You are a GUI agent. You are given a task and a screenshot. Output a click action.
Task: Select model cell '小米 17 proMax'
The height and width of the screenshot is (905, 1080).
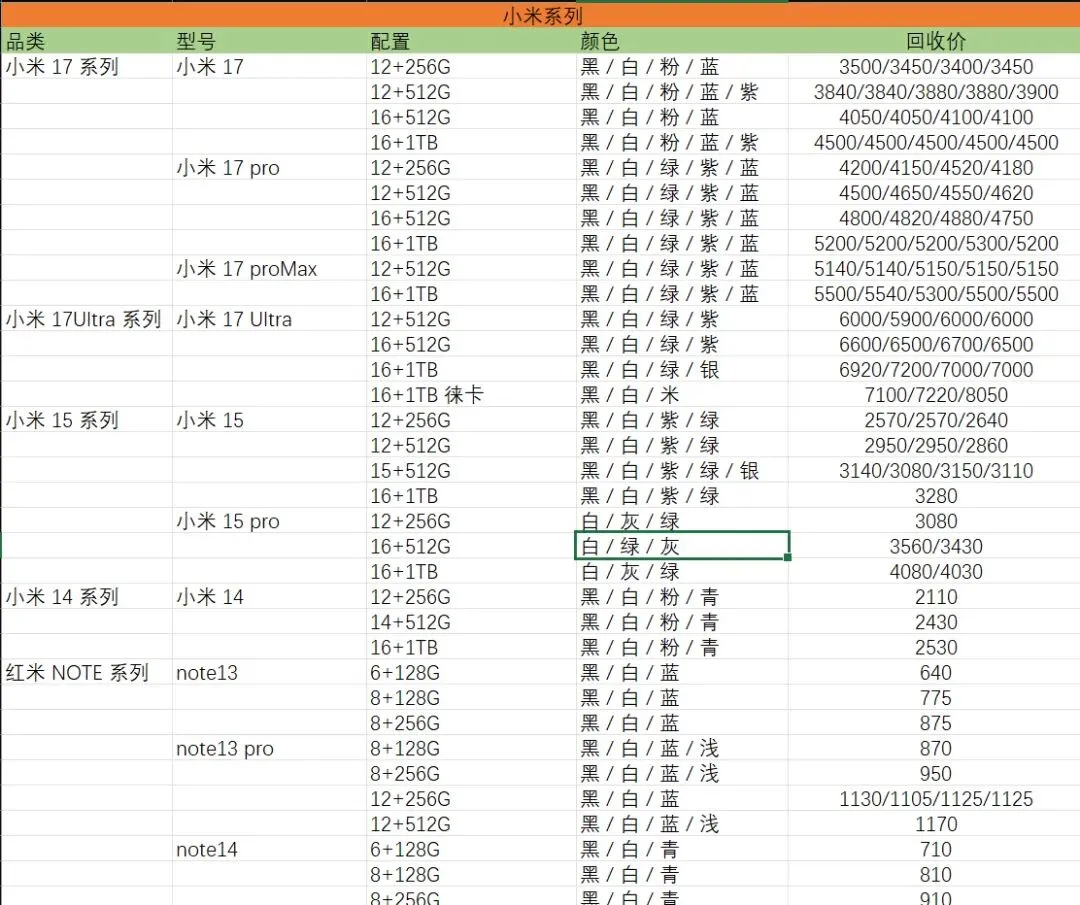269,269
